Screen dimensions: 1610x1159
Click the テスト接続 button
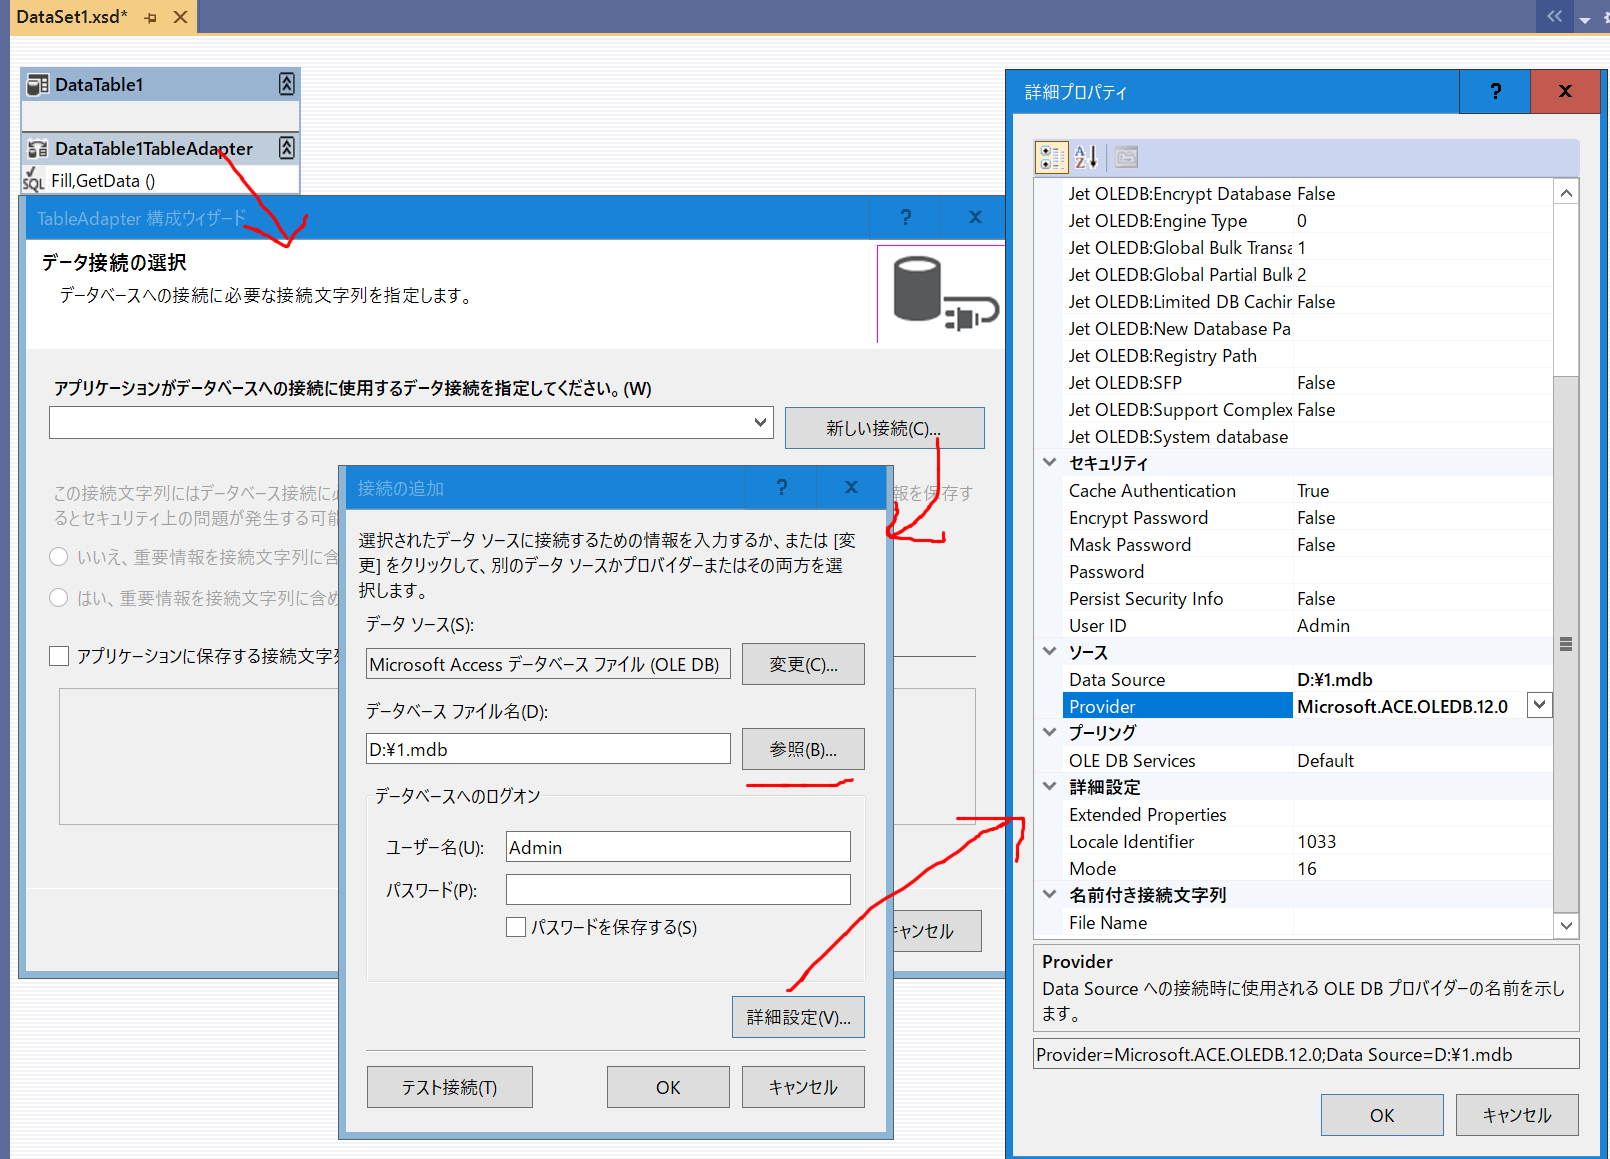(x=449, y=1087)
